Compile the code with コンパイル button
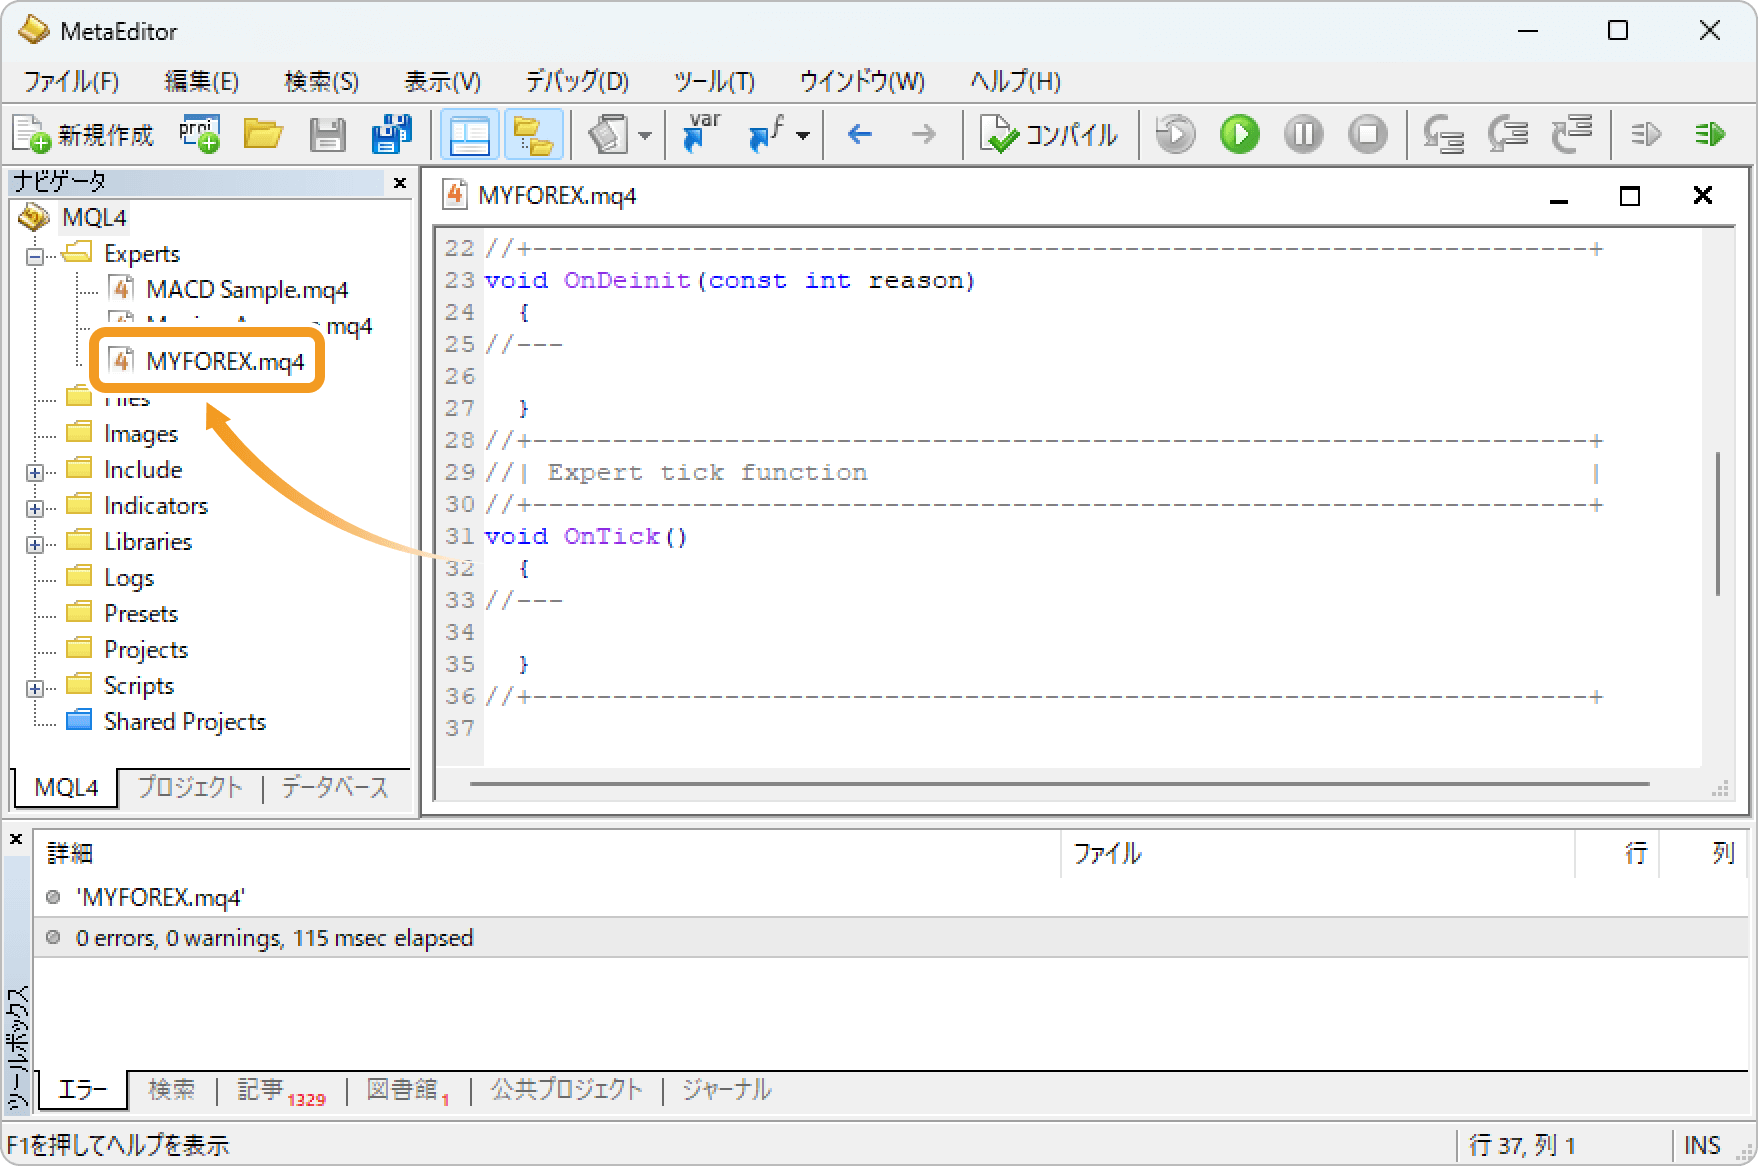 click(1049, 134)
